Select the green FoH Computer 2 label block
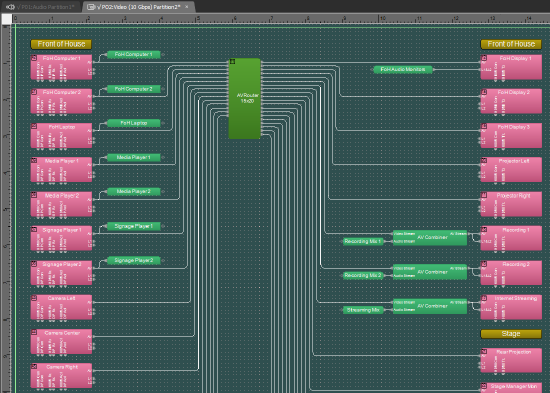Screen dimensions: 550x393 [134, 89]
